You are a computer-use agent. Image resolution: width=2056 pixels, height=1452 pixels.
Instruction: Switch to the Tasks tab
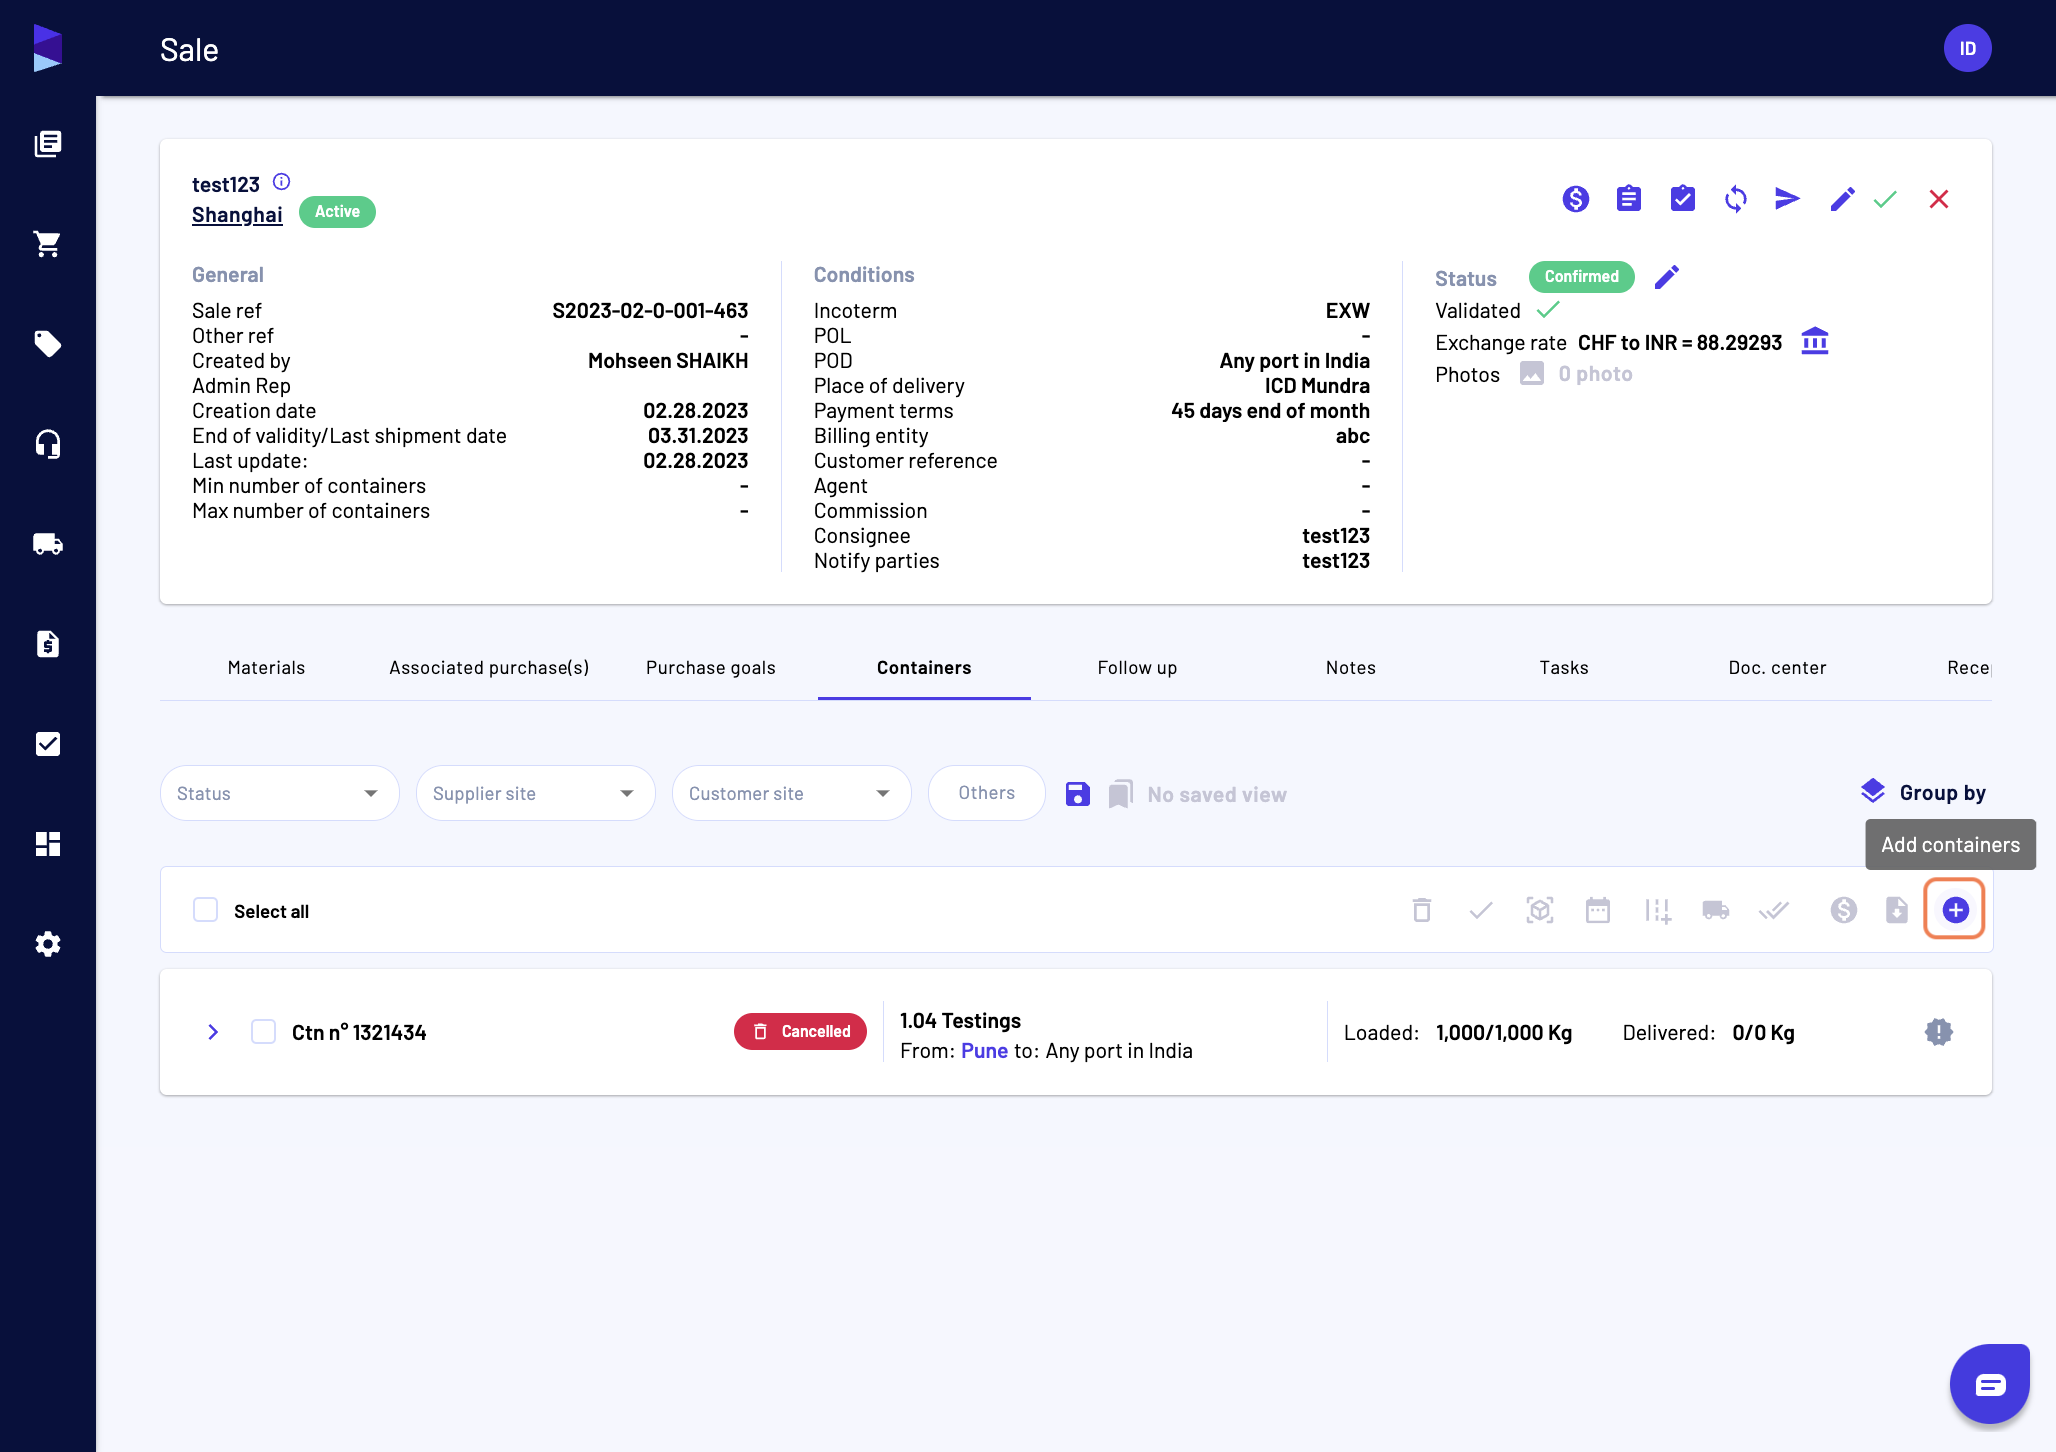[1563, 668]
